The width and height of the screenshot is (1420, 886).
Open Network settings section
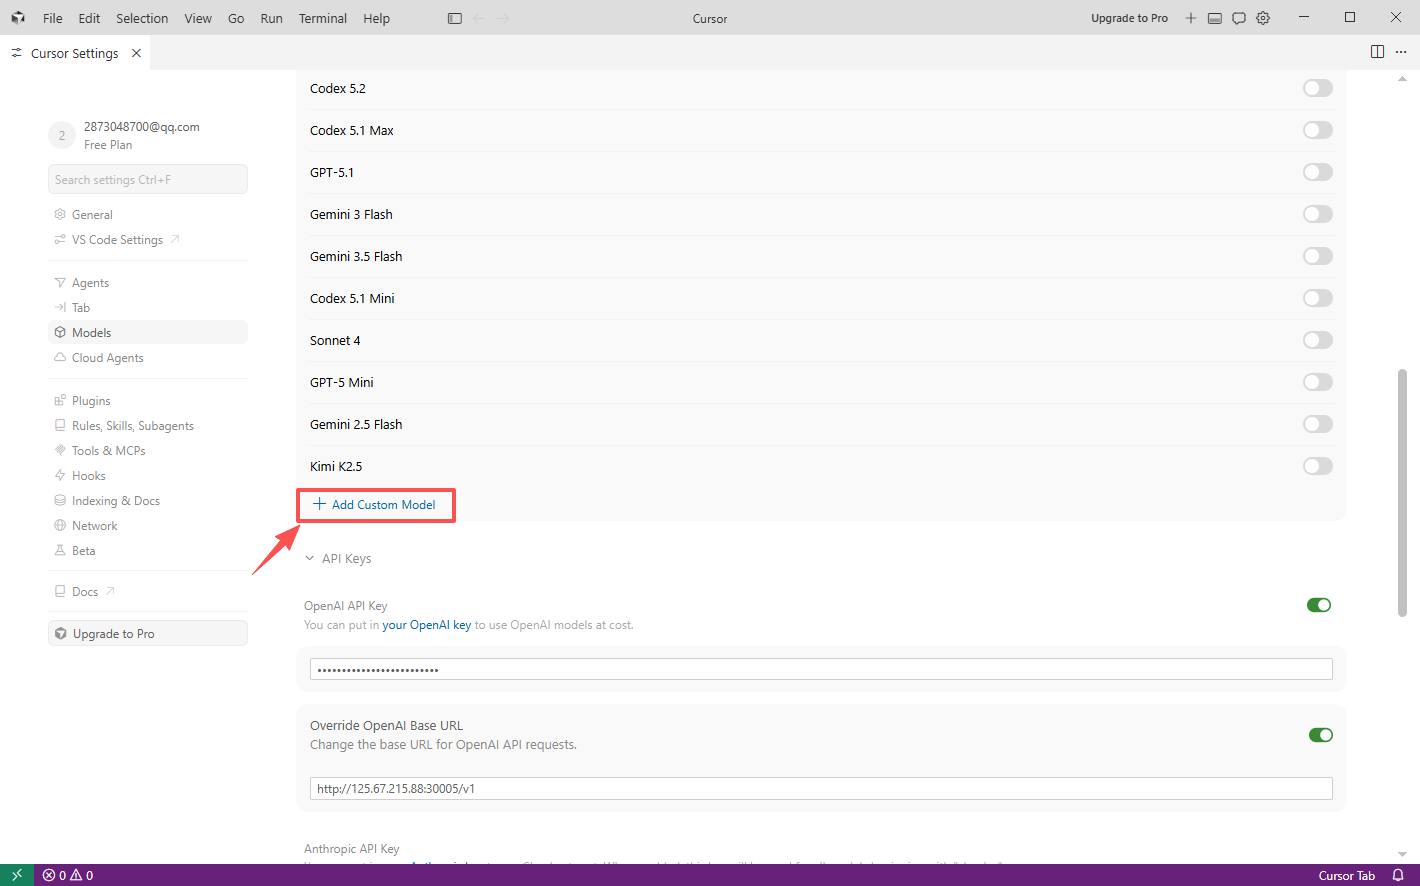pos(148,526)
